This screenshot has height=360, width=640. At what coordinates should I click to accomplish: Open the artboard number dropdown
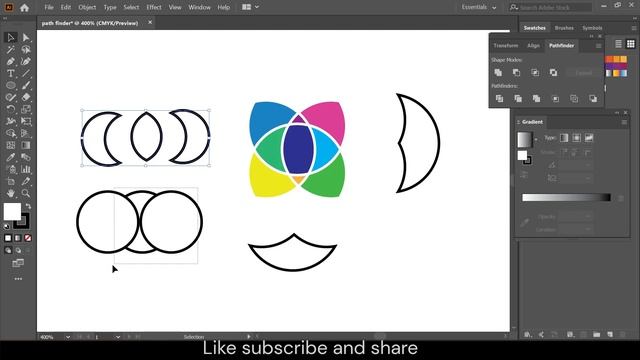[118, 337]
